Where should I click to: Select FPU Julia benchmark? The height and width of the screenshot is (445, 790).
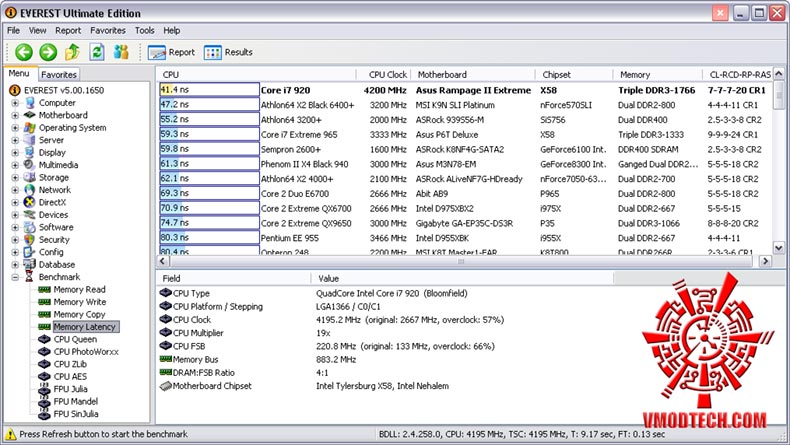coord(71,389)
